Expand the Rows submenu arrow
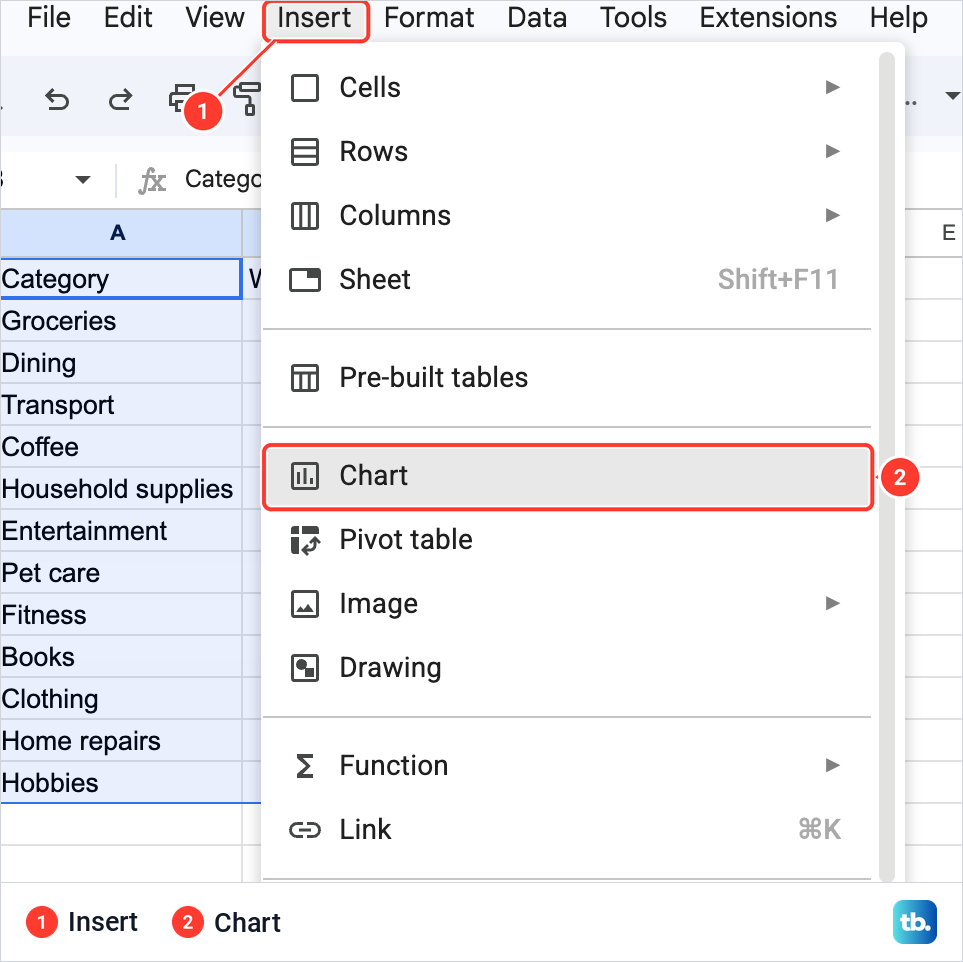This screenshot has width=963, height=962. coord(832,151)
